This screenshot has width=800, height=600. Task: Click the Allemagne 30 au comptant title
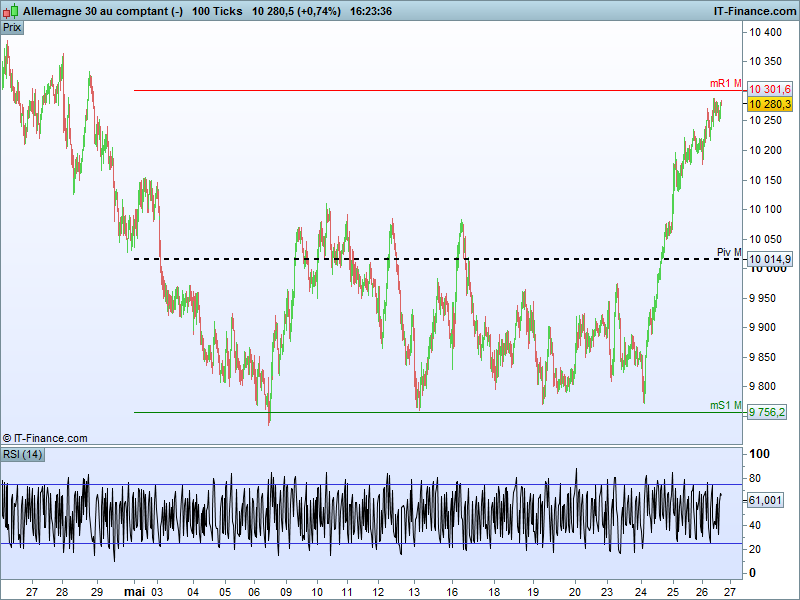coord(103,11)
